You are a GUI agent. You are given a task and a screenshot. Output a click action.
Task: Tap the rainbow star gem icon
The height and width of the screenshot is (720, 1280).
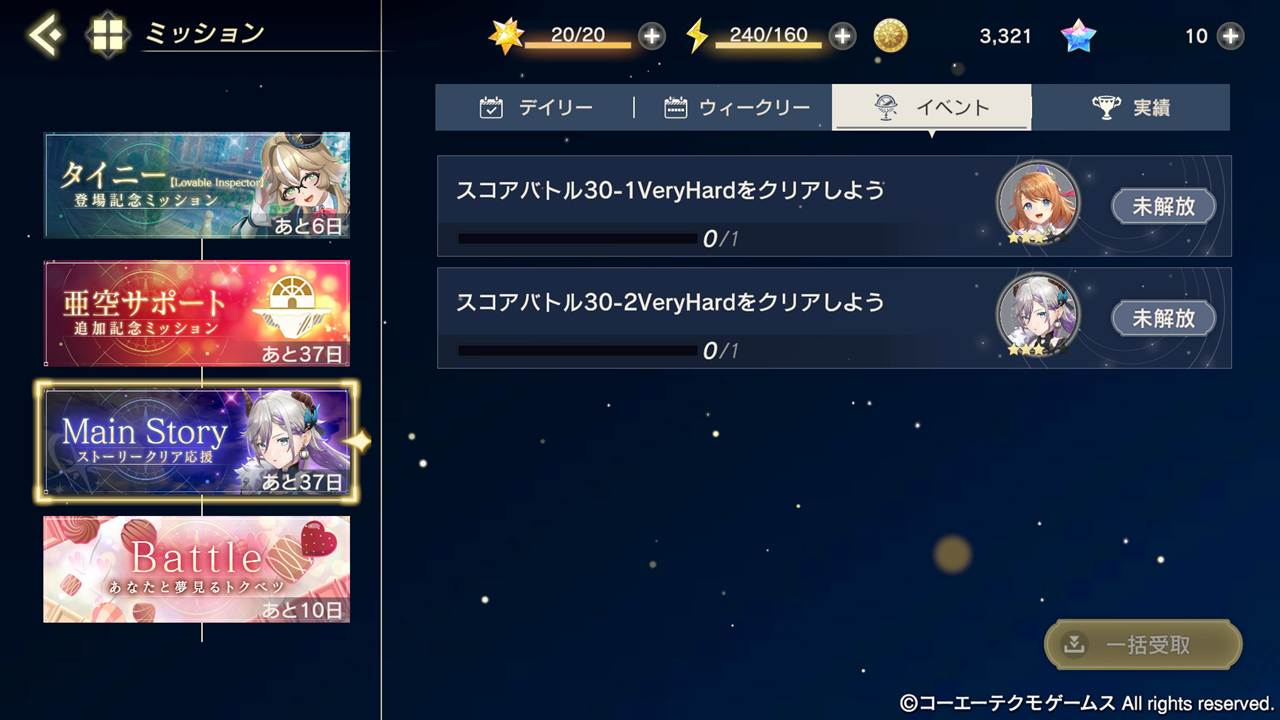point(1078,37)
